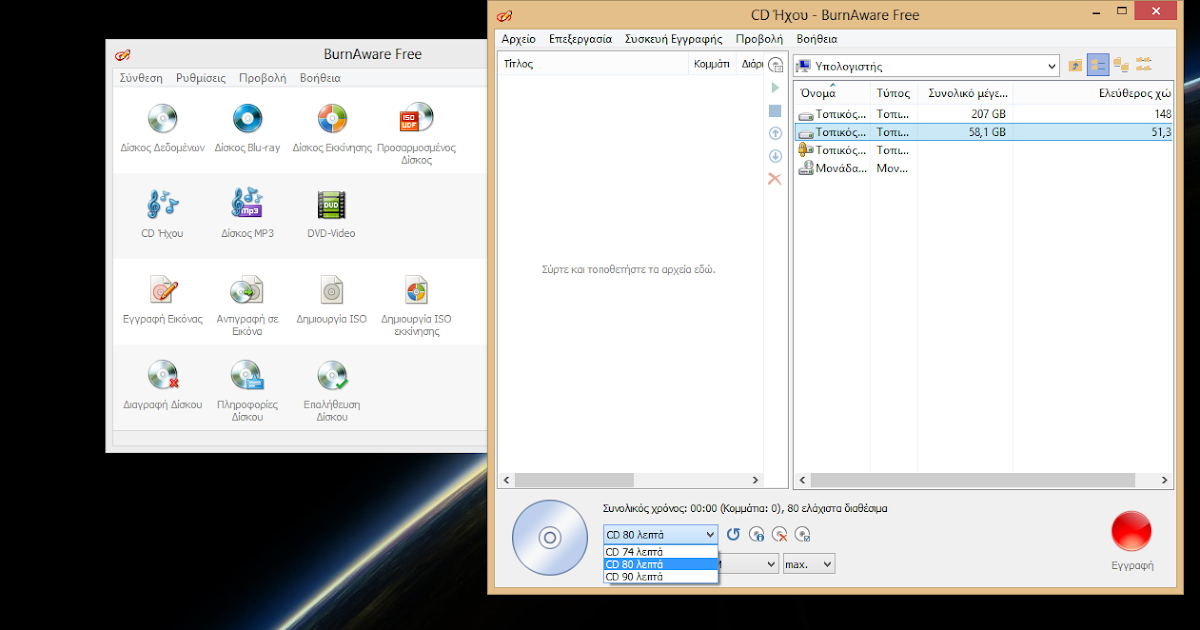Toggle the last orange view layout icon

pyautogui.click(x=1144, y=66)
